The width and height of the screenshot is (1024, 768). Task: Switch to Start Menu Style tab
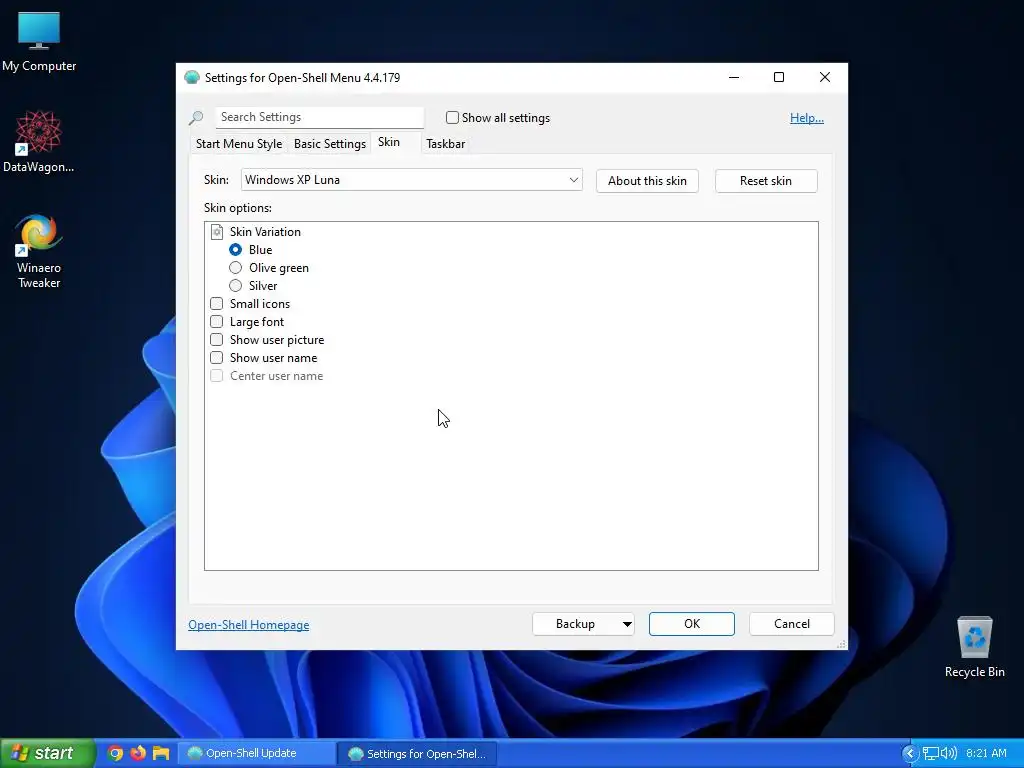[239, 144]
